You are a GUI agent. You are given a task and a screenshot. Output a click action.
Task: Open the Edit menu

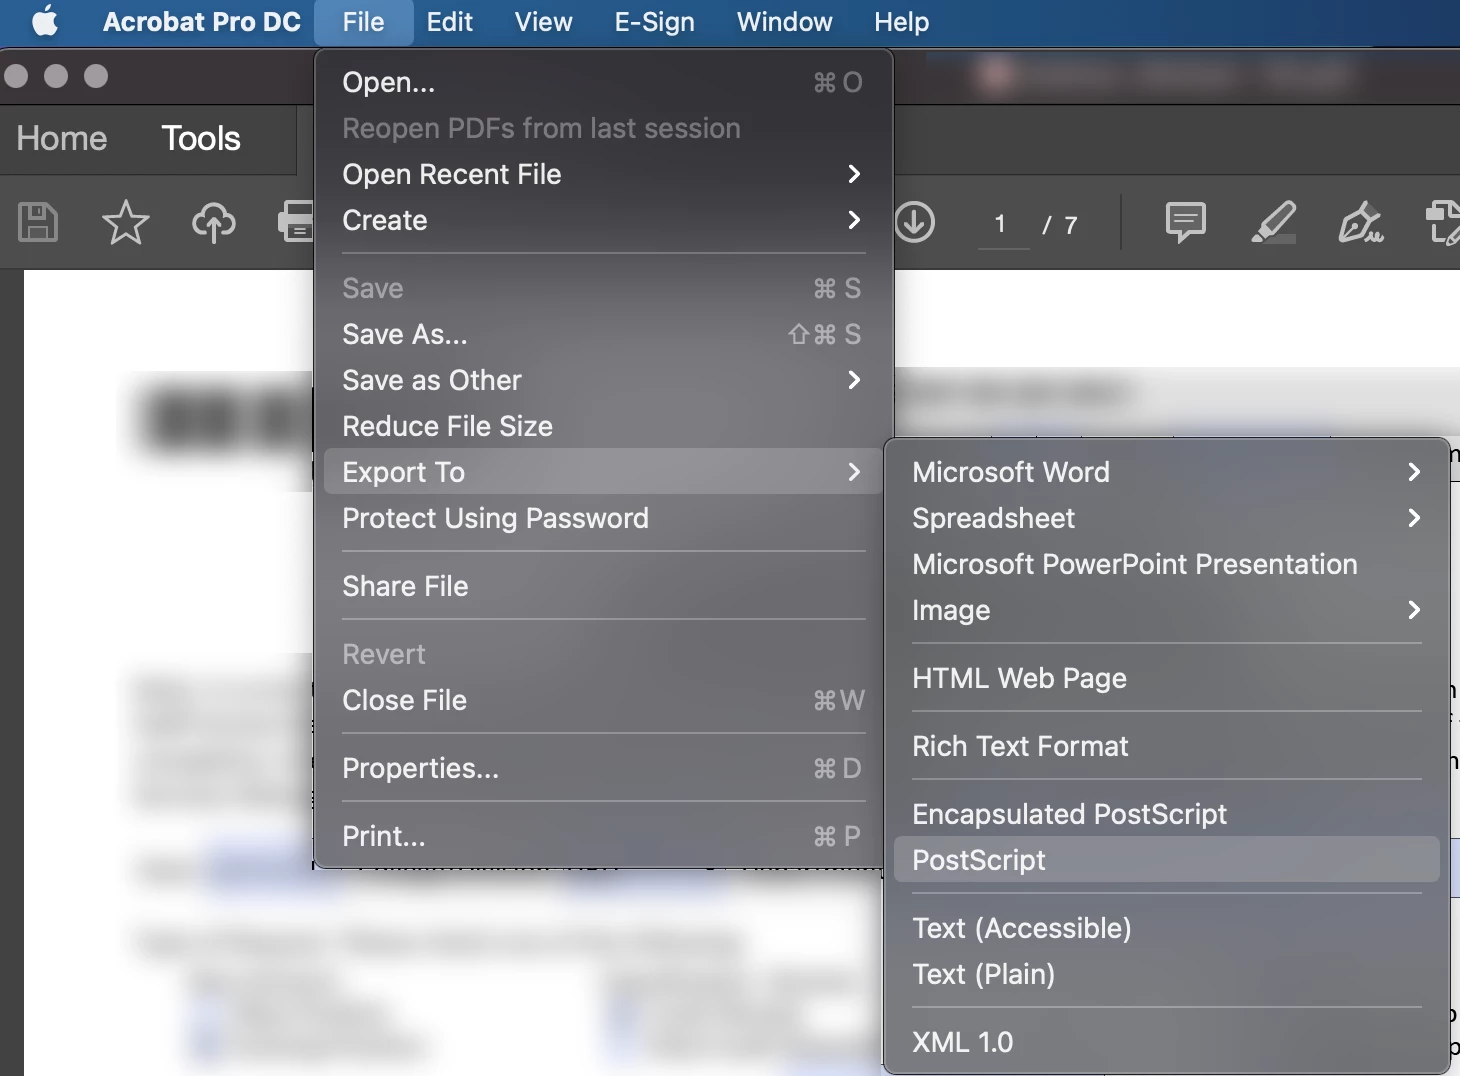point(450,22)
